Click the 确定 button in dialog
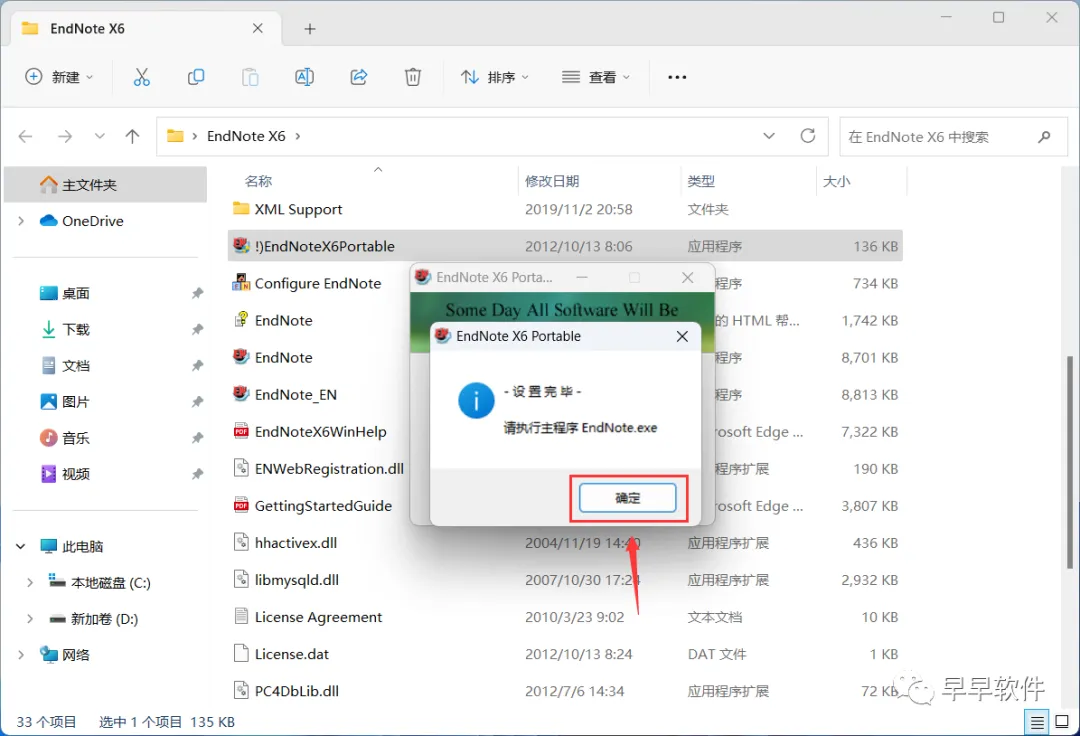 click(627, 498)
